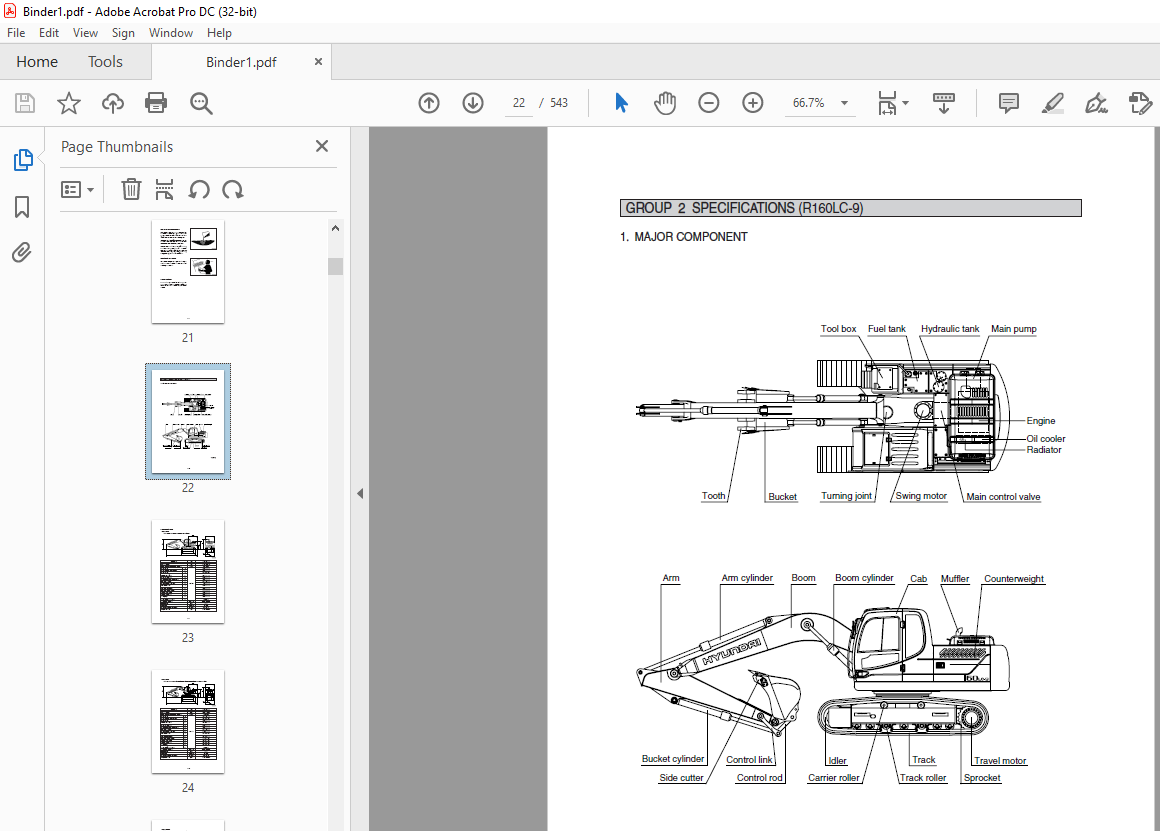Screen dimensions: 1160x831
Task: Collapse the left navigation pane
Action: point(360,493)
